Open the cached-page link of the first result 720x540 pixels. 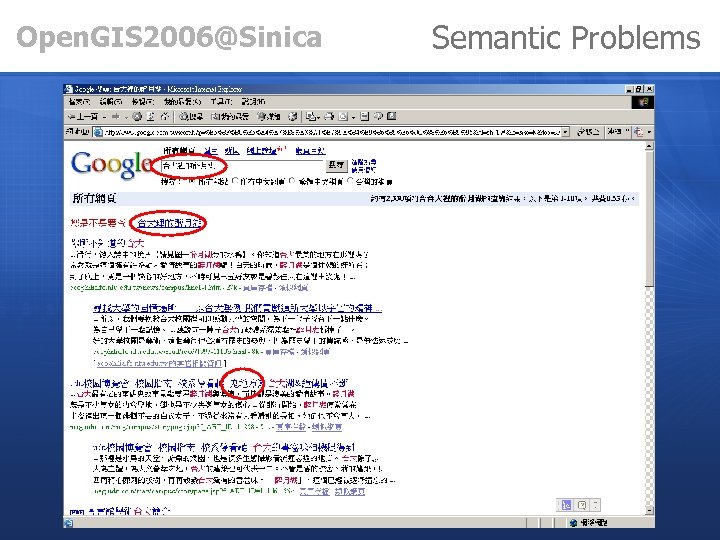click(x=257, y=288)
